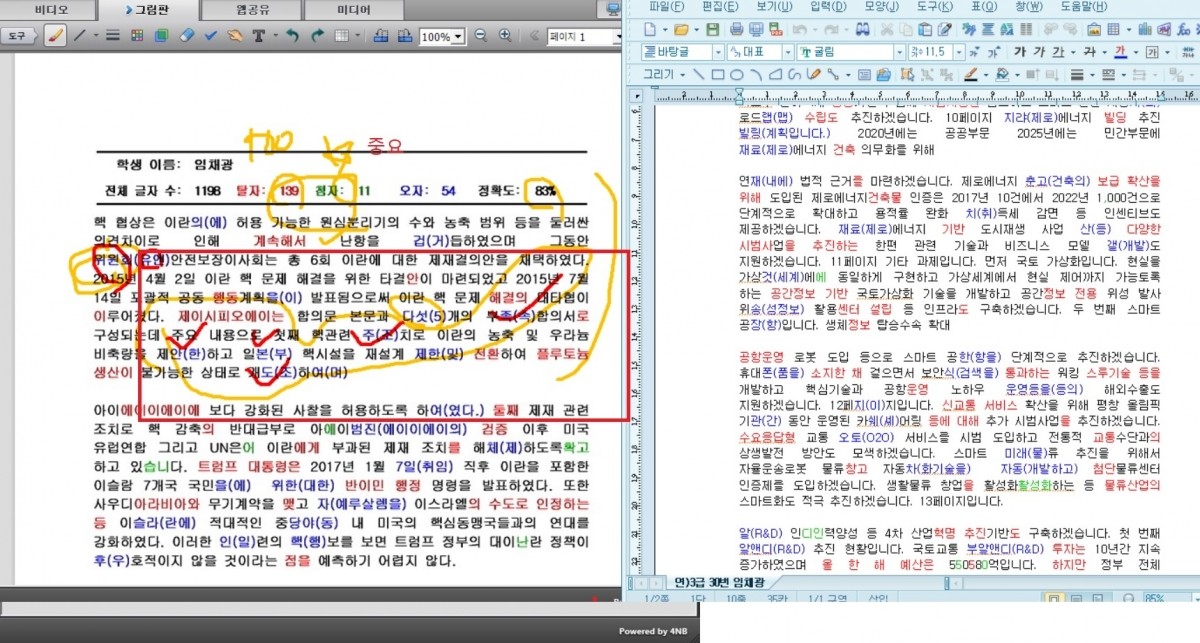Click the 도구 button
Screen dimensions: 1200x643
click(x=17, y=36)
